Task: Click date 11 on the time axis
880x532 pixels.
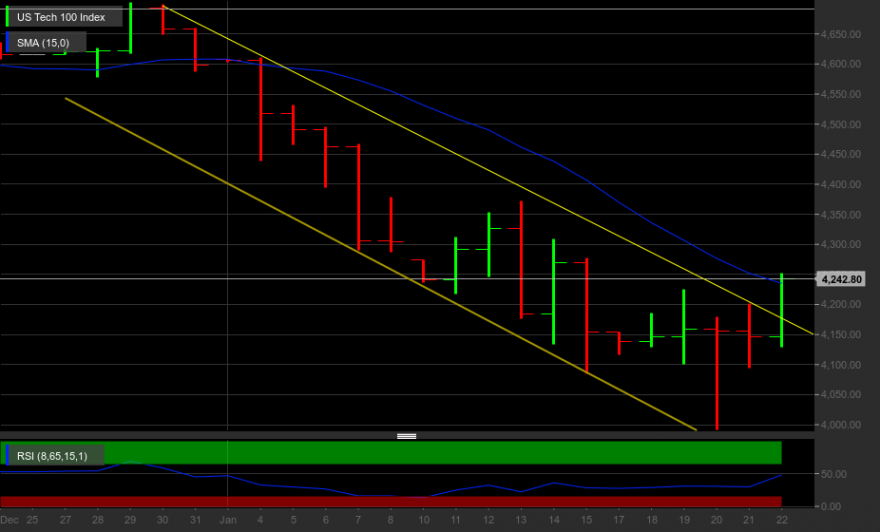Action: (456, 520)
